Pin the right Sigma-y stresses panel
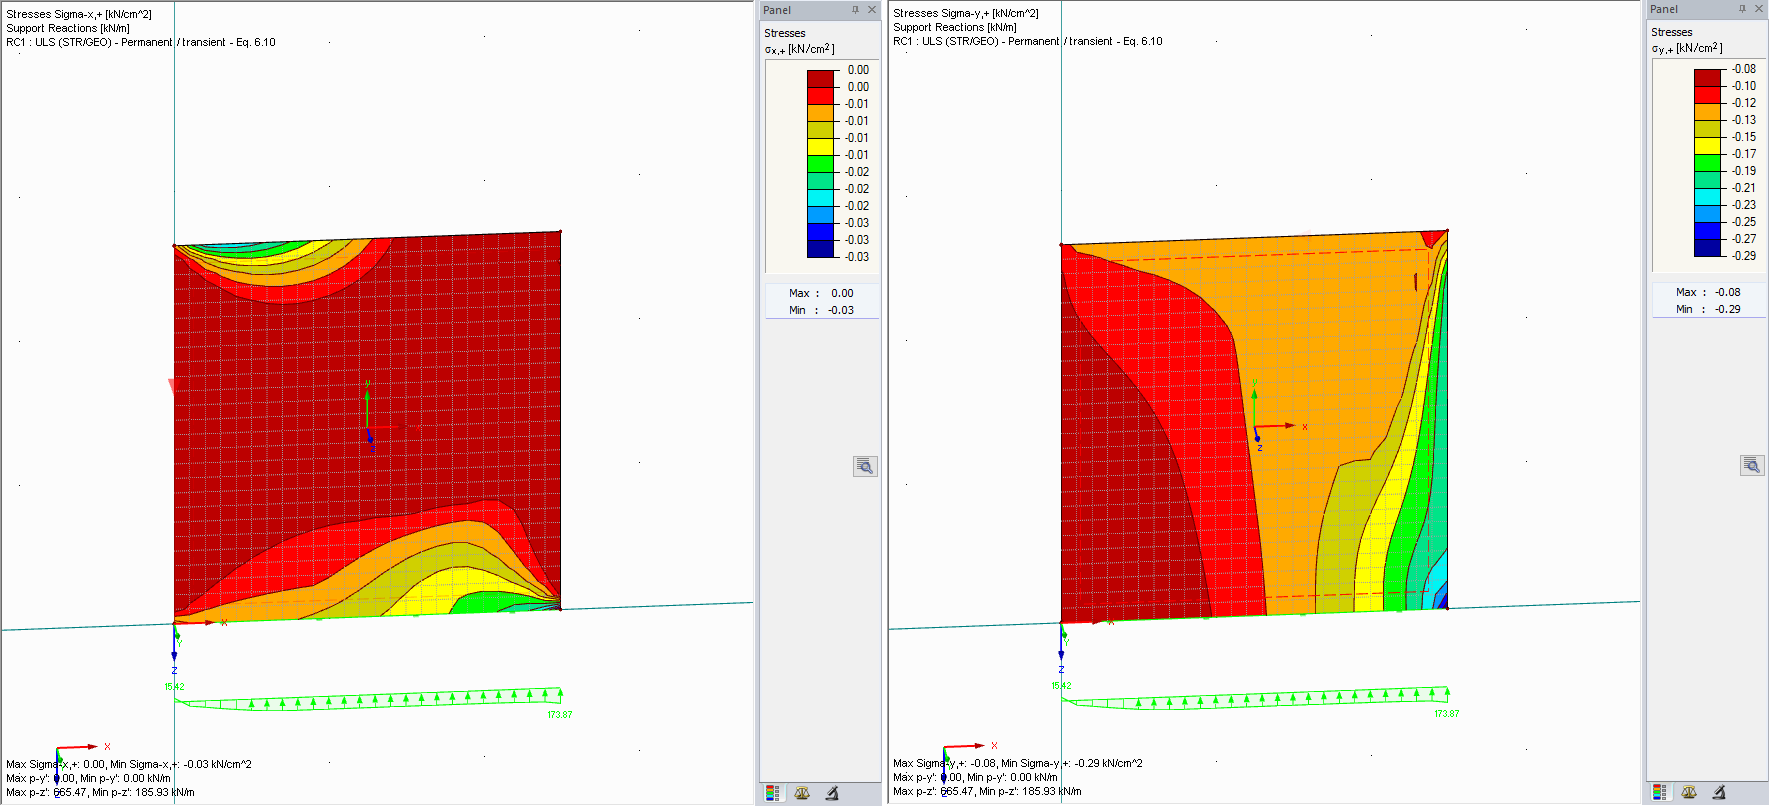 click(1742, 9)
